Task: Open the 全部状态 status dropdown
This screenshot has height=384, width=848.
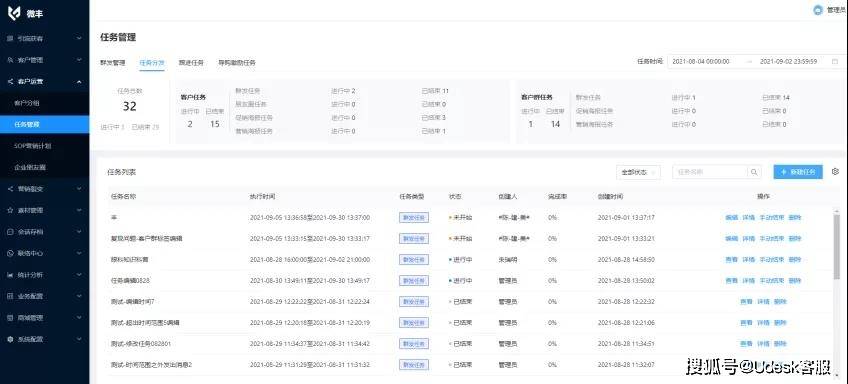Action: (x=638, y=172)
